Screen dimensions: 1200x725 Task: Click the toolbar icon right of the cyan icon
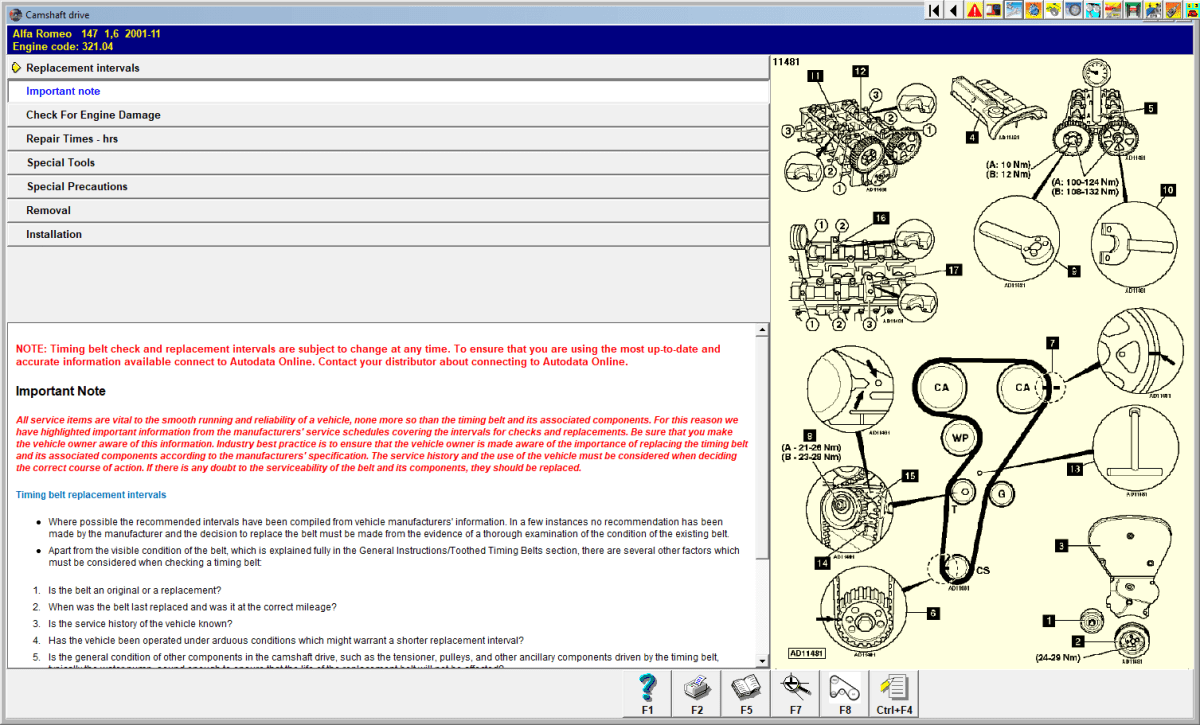(1114, 10)
